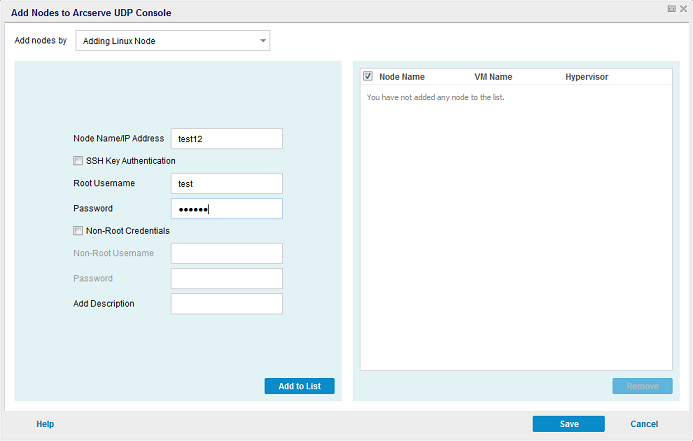Tick the Non-Root Credentials checkbox
The image size is (693, 441).
[78, 231]
